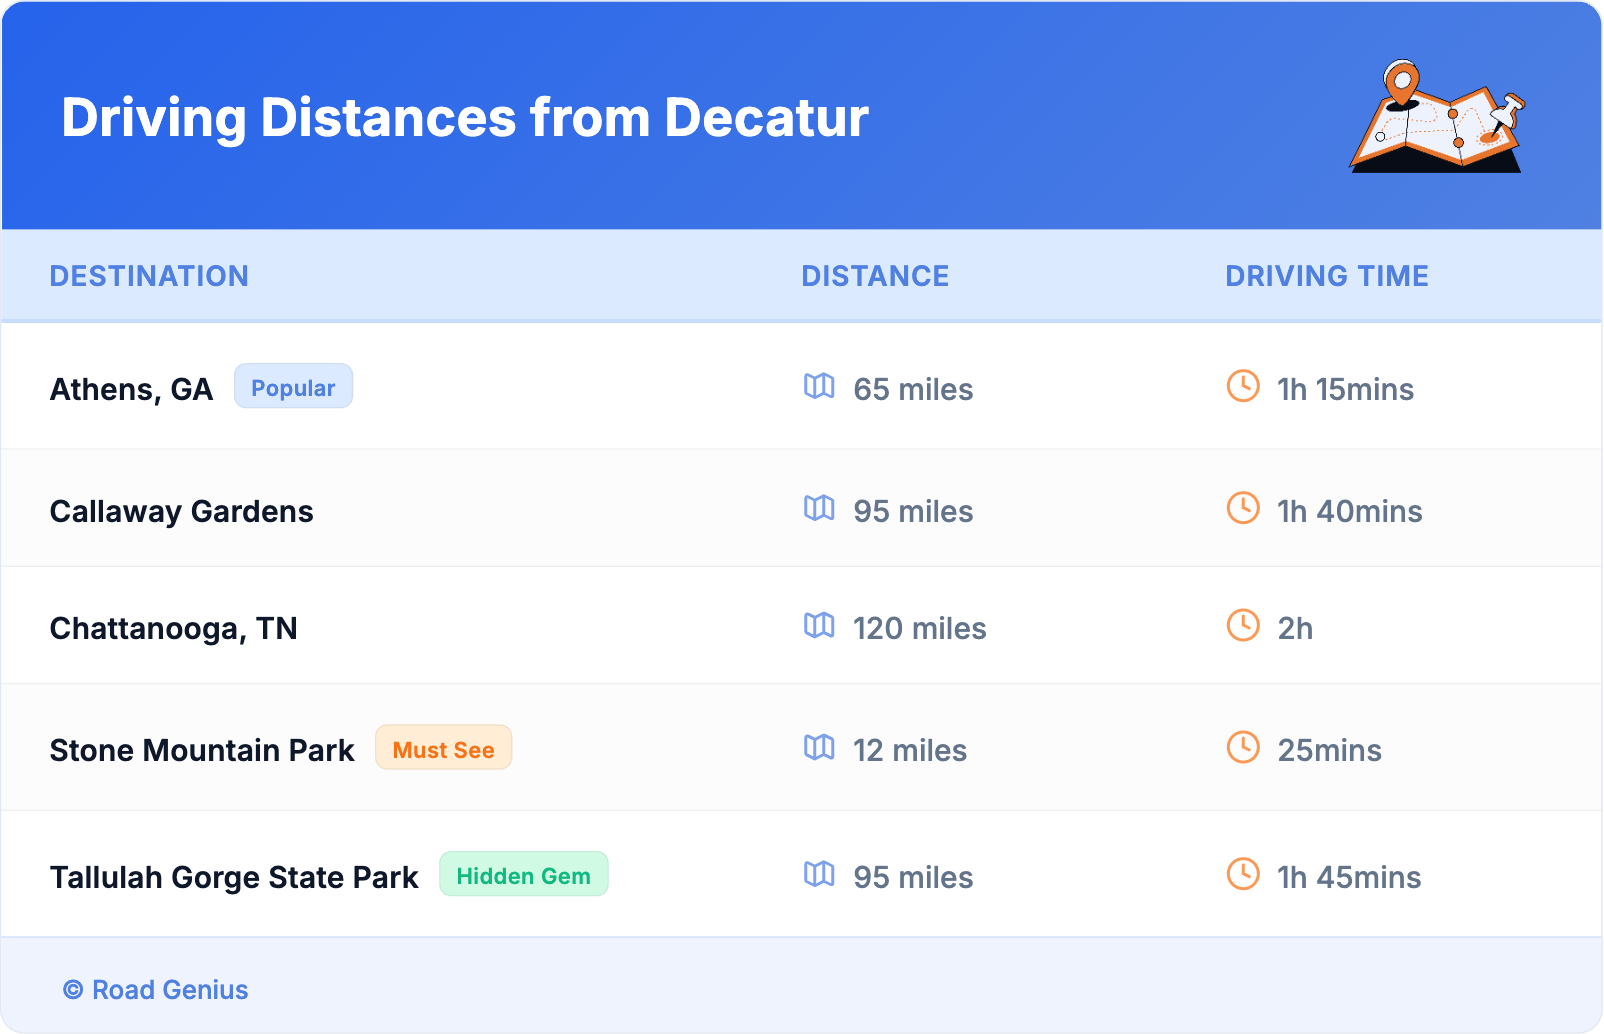Select the Stone Mountain Park destination
The width and height of the screenshot is (1604, 1034).
coord(202,750)
